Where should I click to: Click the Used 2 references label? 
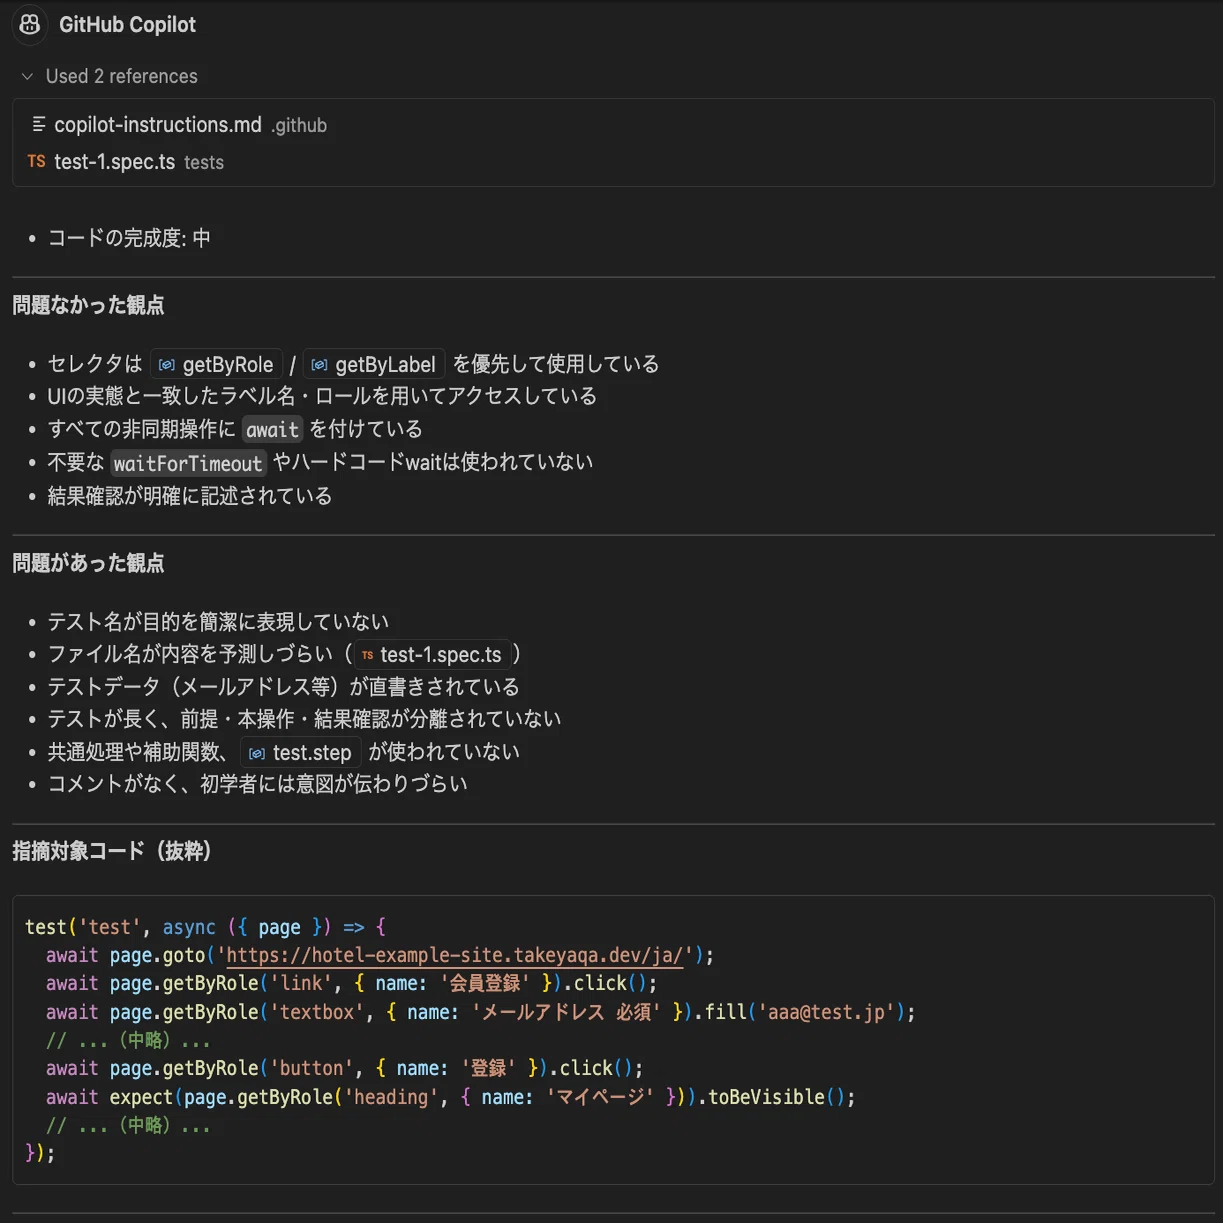click(121, 76)
